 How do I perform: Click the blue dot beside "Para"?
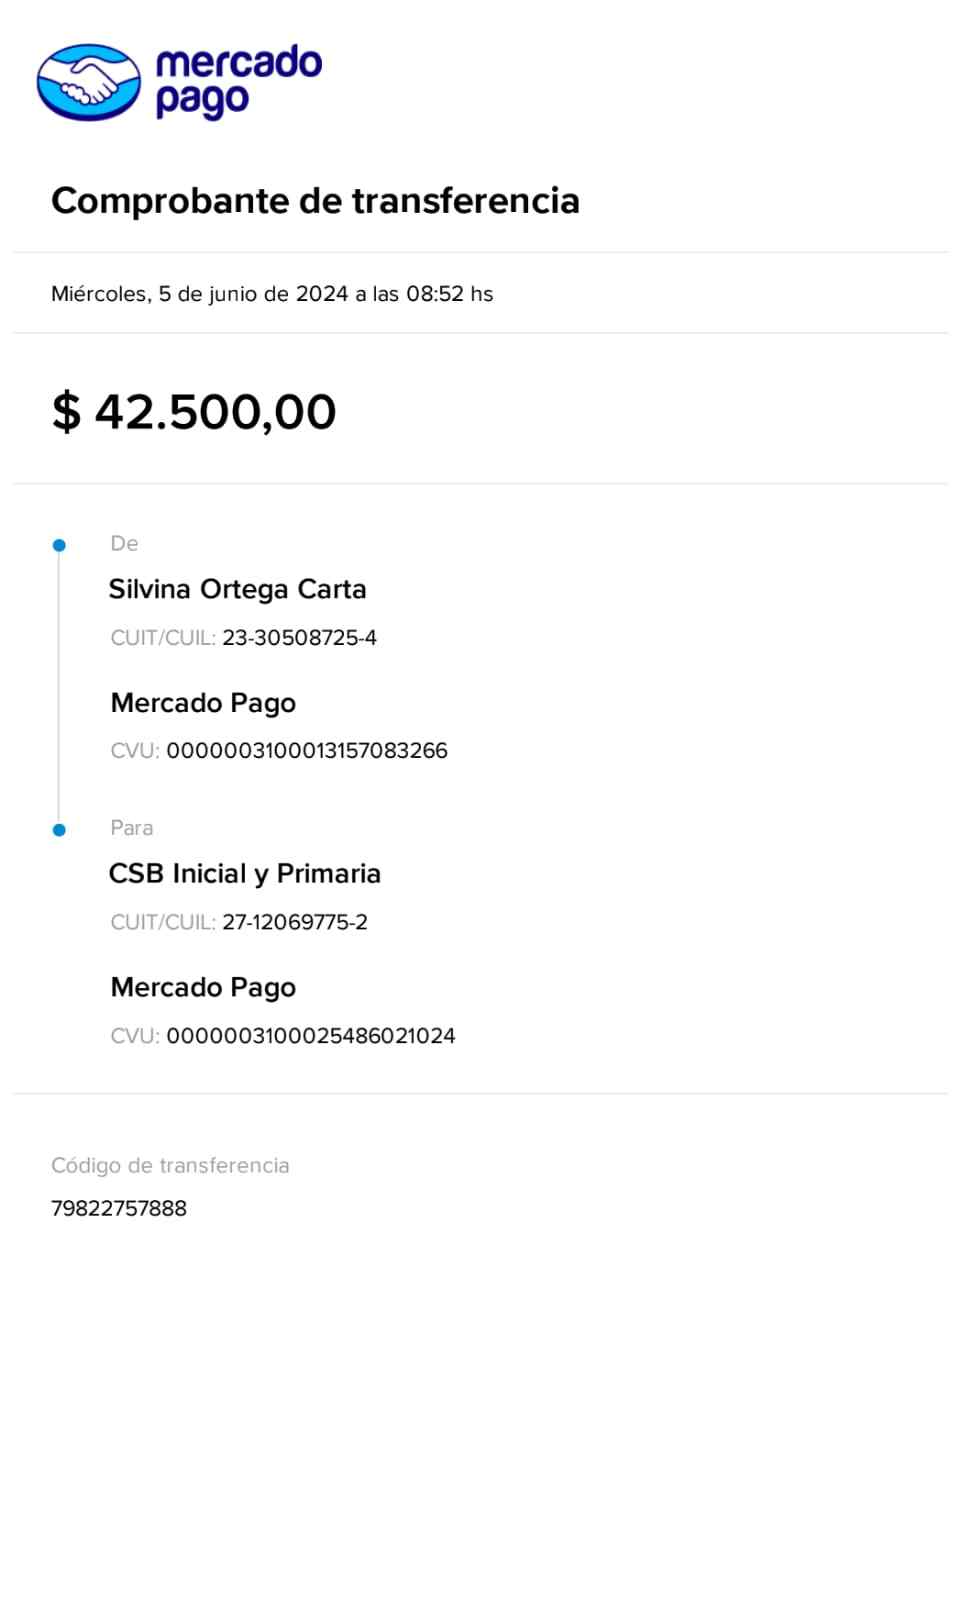(x=59, y=830)
